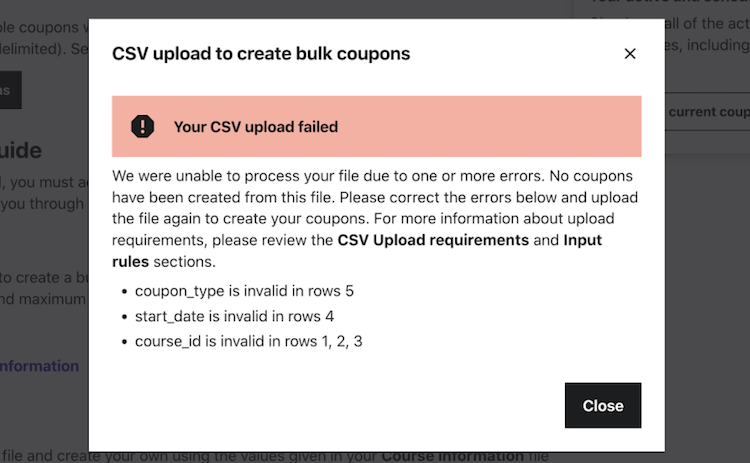Click the bullet point beside the coupon_type error
Image resolution: width=750 pixels, height=463 pixels.
[123, 292]
